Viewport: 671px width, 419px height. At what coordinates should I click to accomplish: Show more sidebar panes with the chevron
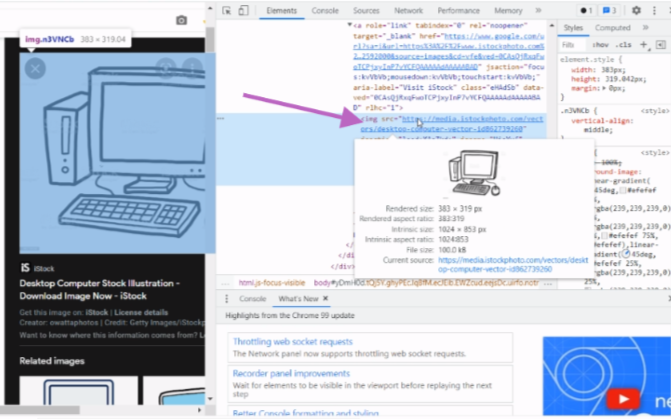tap(645, 28)
